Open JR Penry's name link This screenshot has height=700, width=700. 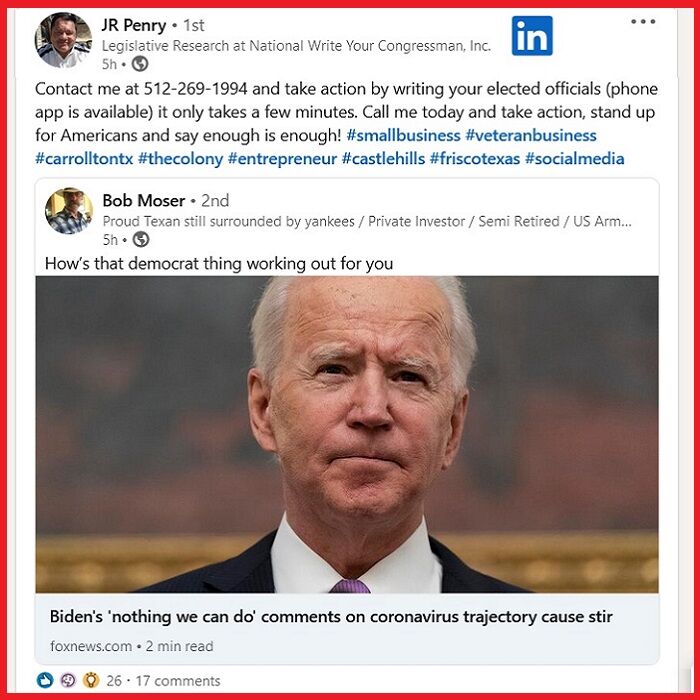pos(133,25)
